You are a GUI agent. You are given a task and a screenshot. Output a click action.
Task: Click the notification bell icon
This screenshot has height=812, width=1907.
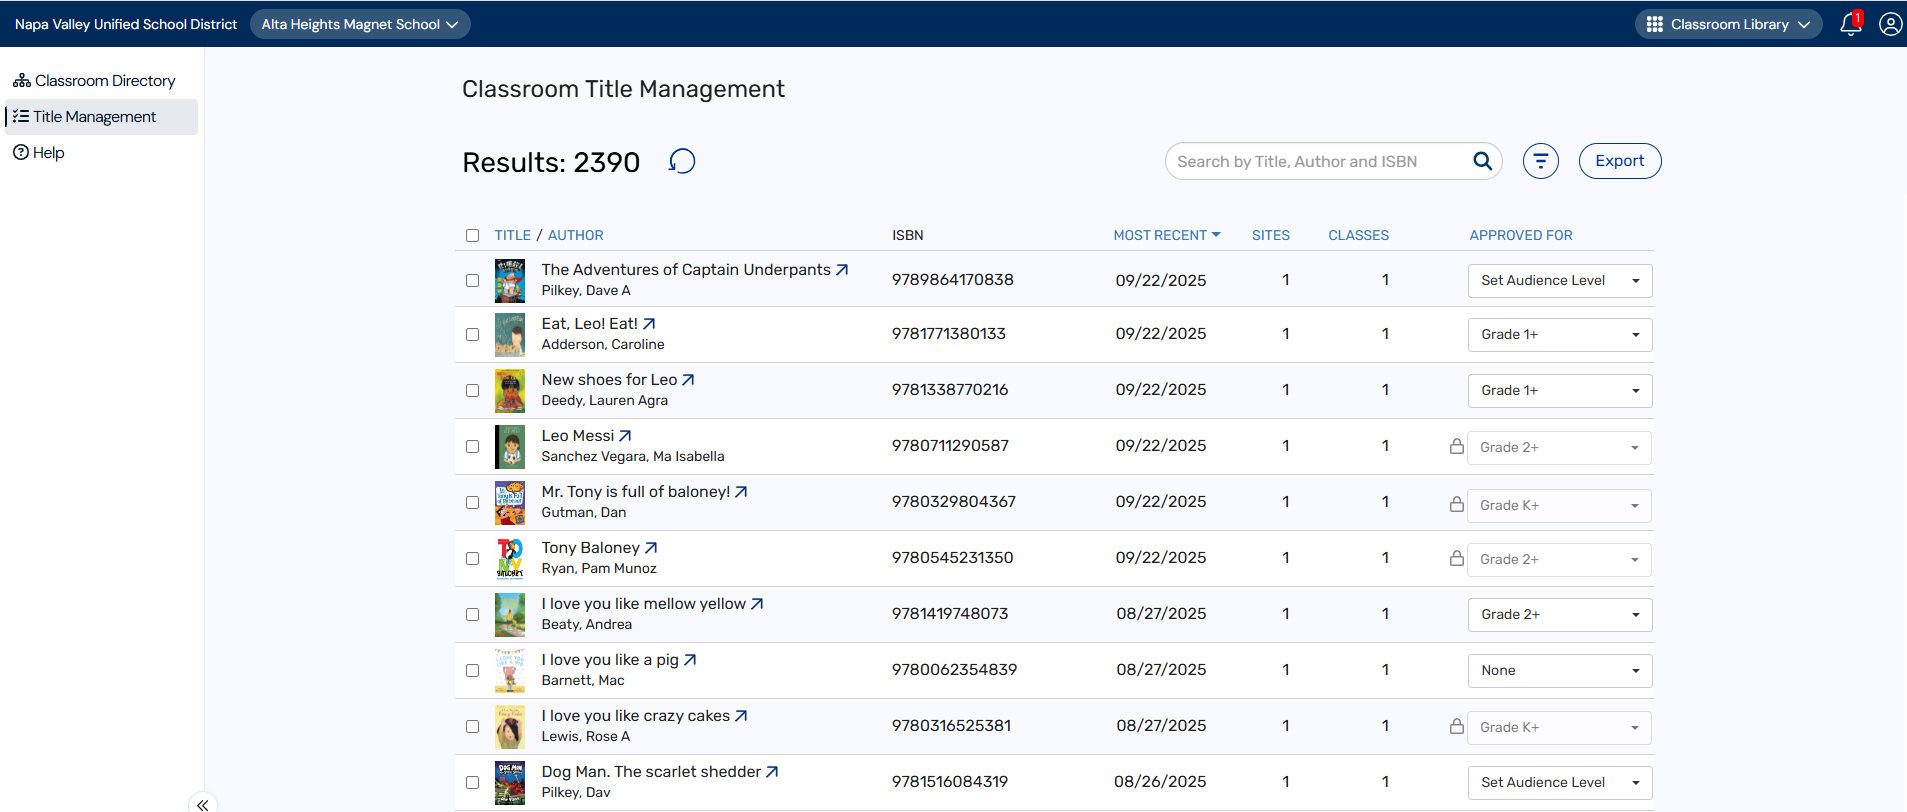[x=1850, y=24]
